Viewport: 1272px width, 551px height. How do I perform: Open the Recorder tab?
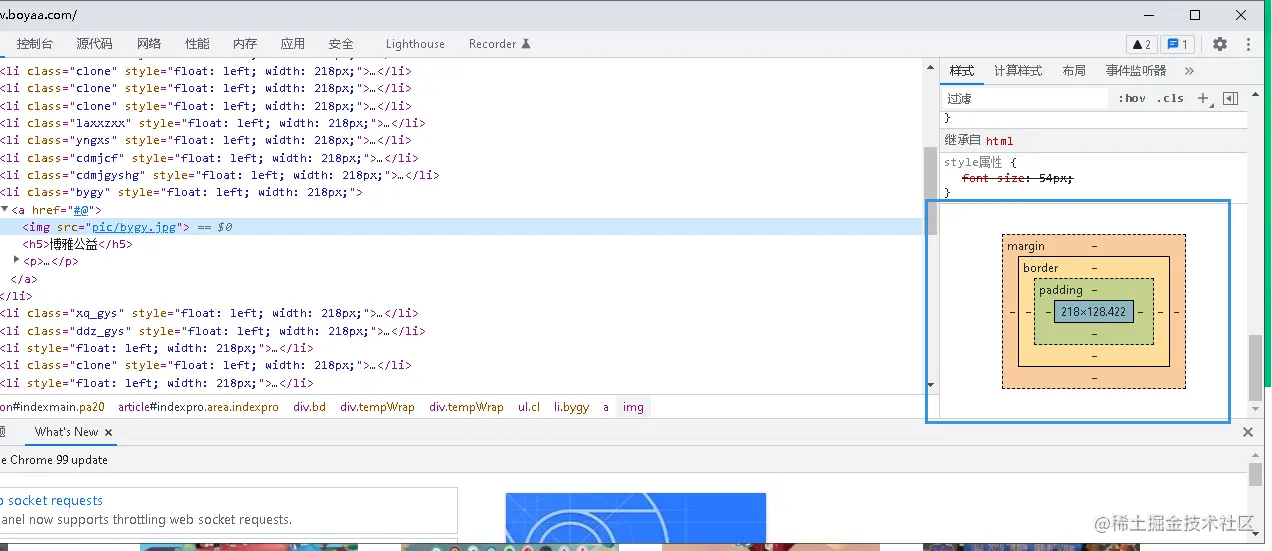tap(499, 44)
